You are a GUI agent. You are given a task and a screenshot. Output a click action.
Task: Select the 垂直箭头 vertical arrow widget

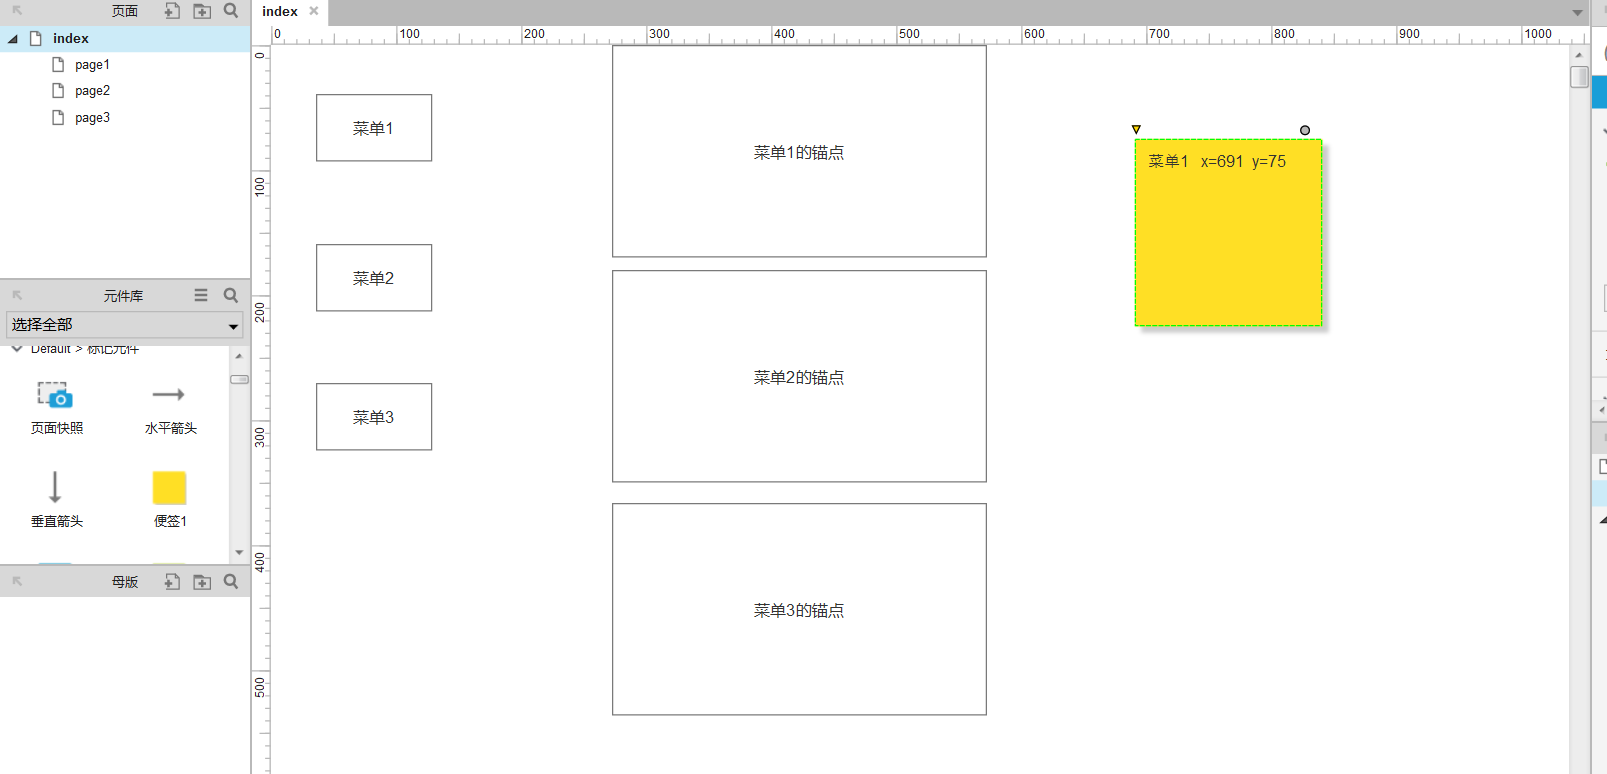coord(56,498)
